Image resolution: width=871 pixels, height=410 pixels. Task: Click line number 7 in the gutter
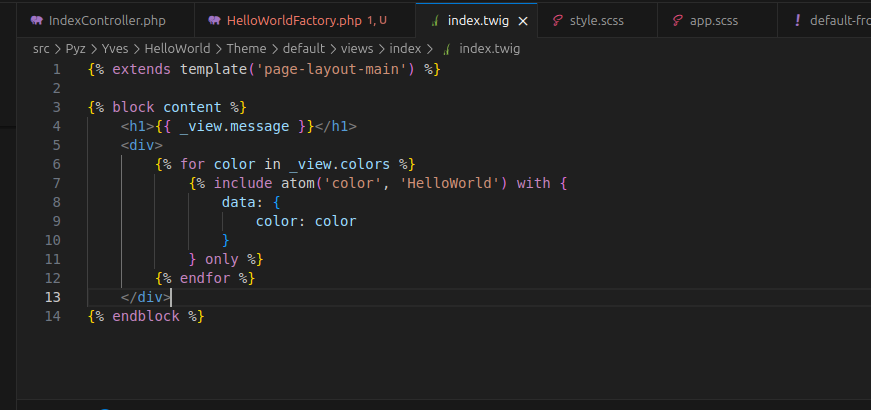point(56,183)
